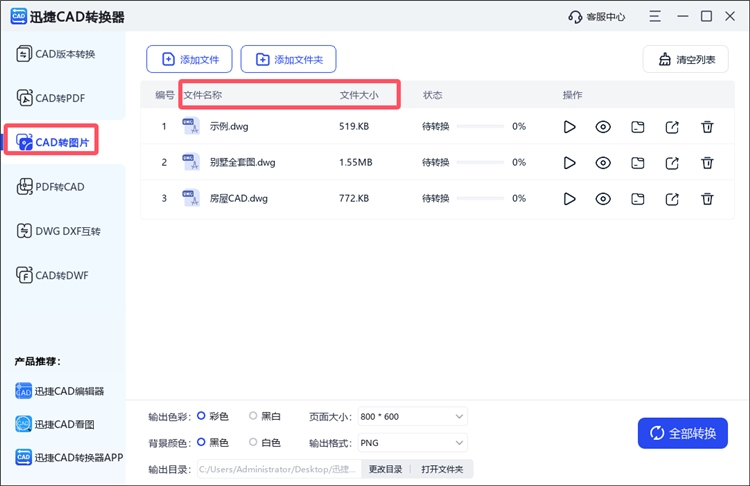
Task: Switch to CAD转PDF tab
Action: point(63,97)
